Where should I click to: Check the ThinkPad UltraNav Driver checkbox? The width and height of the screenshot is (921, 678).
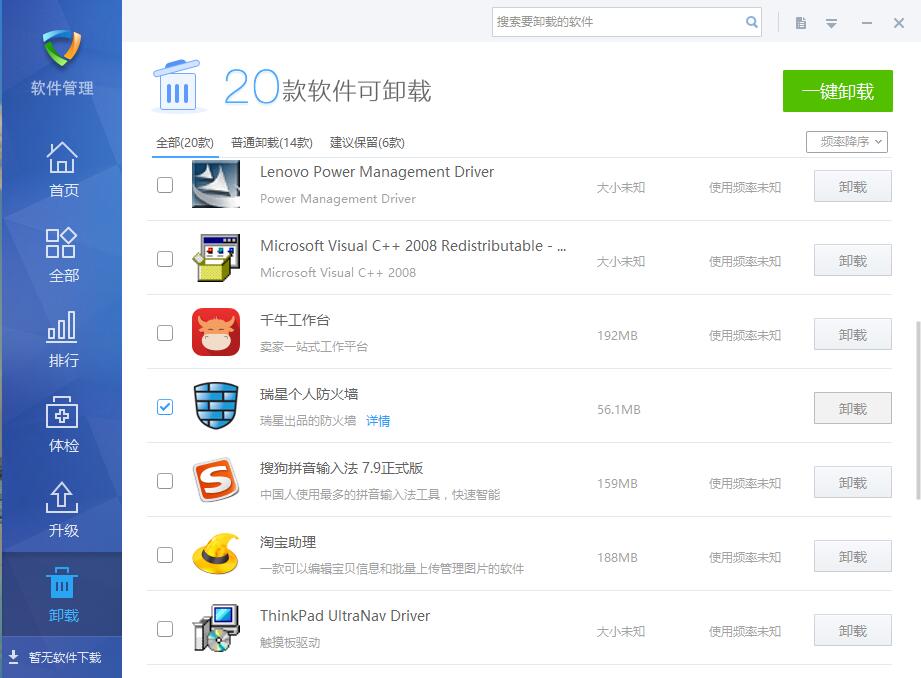pos(165,629)
